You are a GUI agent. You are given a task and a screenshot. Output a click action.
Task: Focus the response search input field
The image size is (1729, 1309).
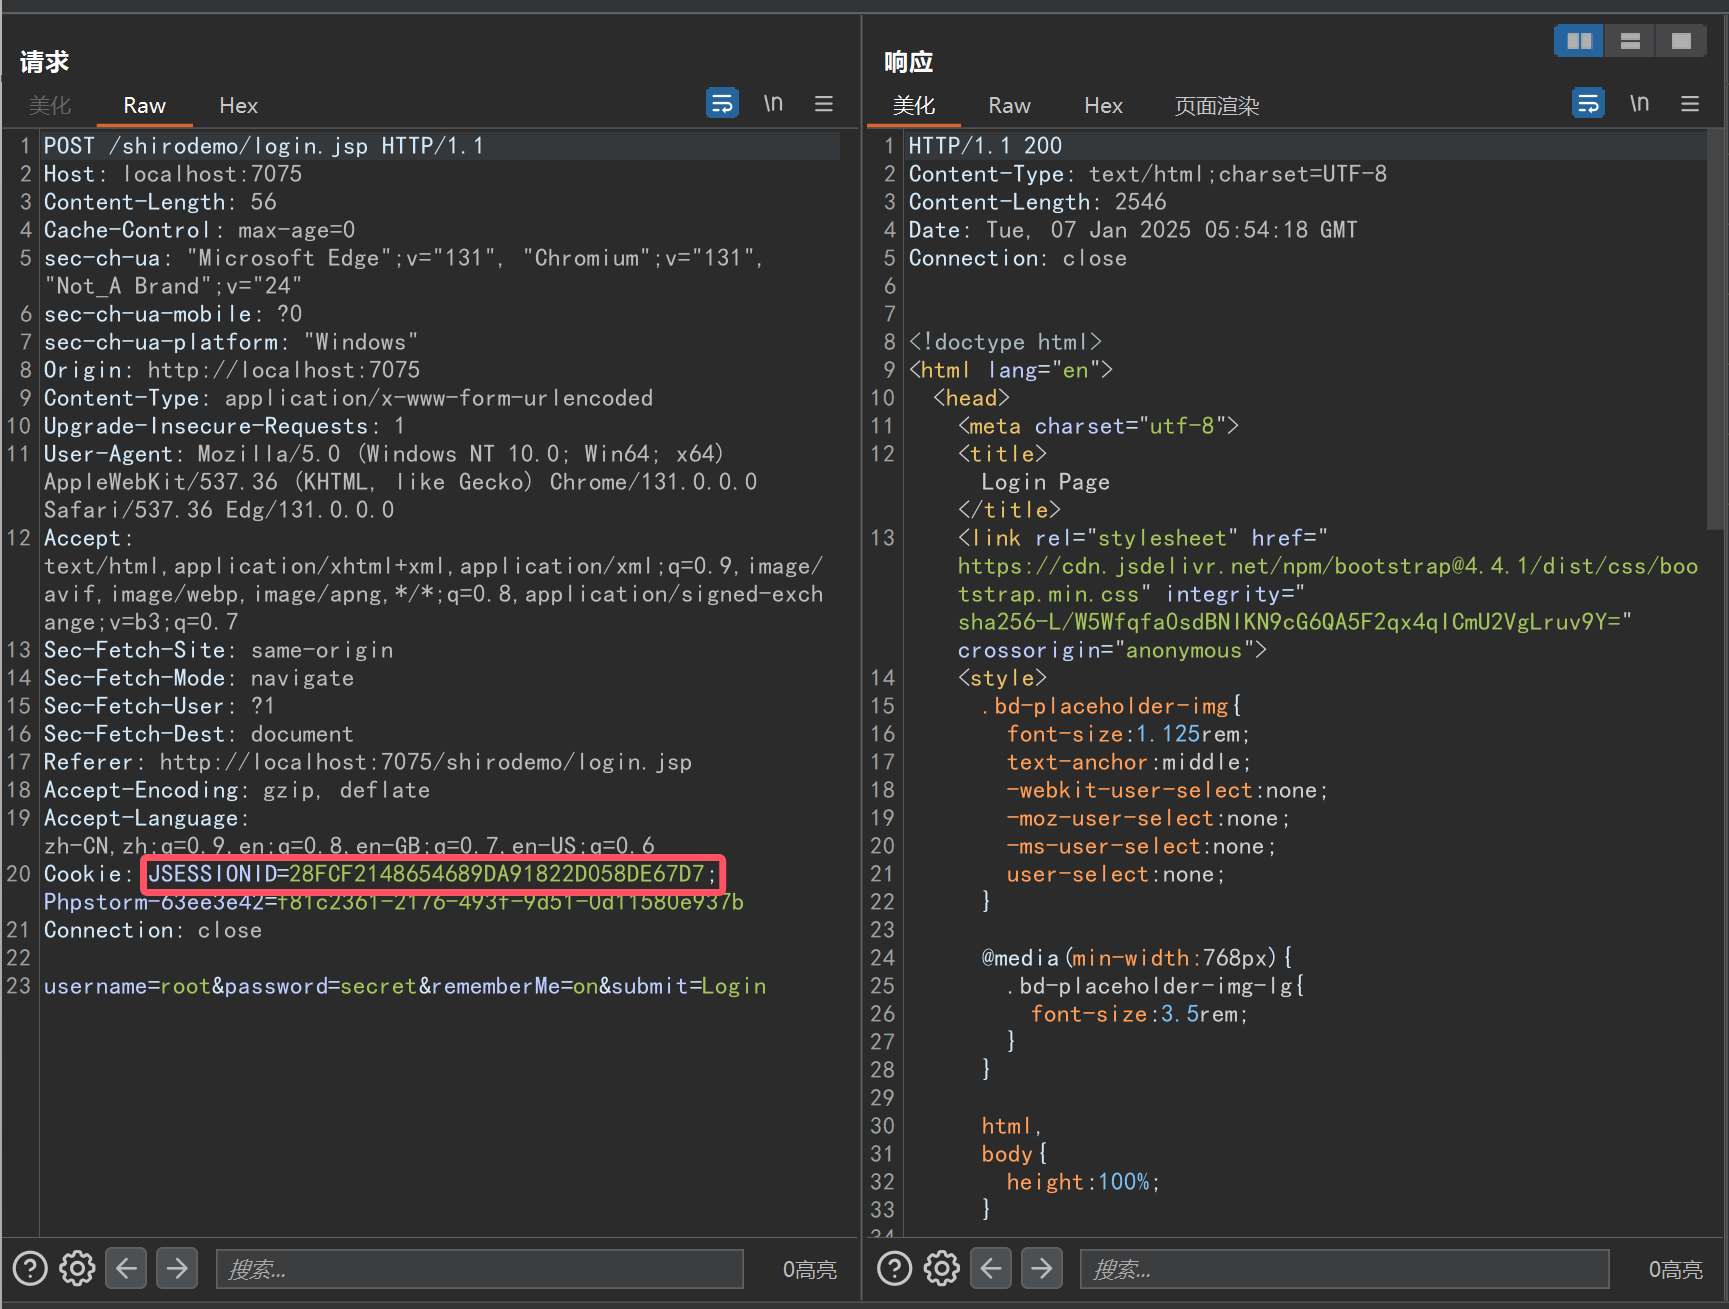[x=1344, y=1269]
